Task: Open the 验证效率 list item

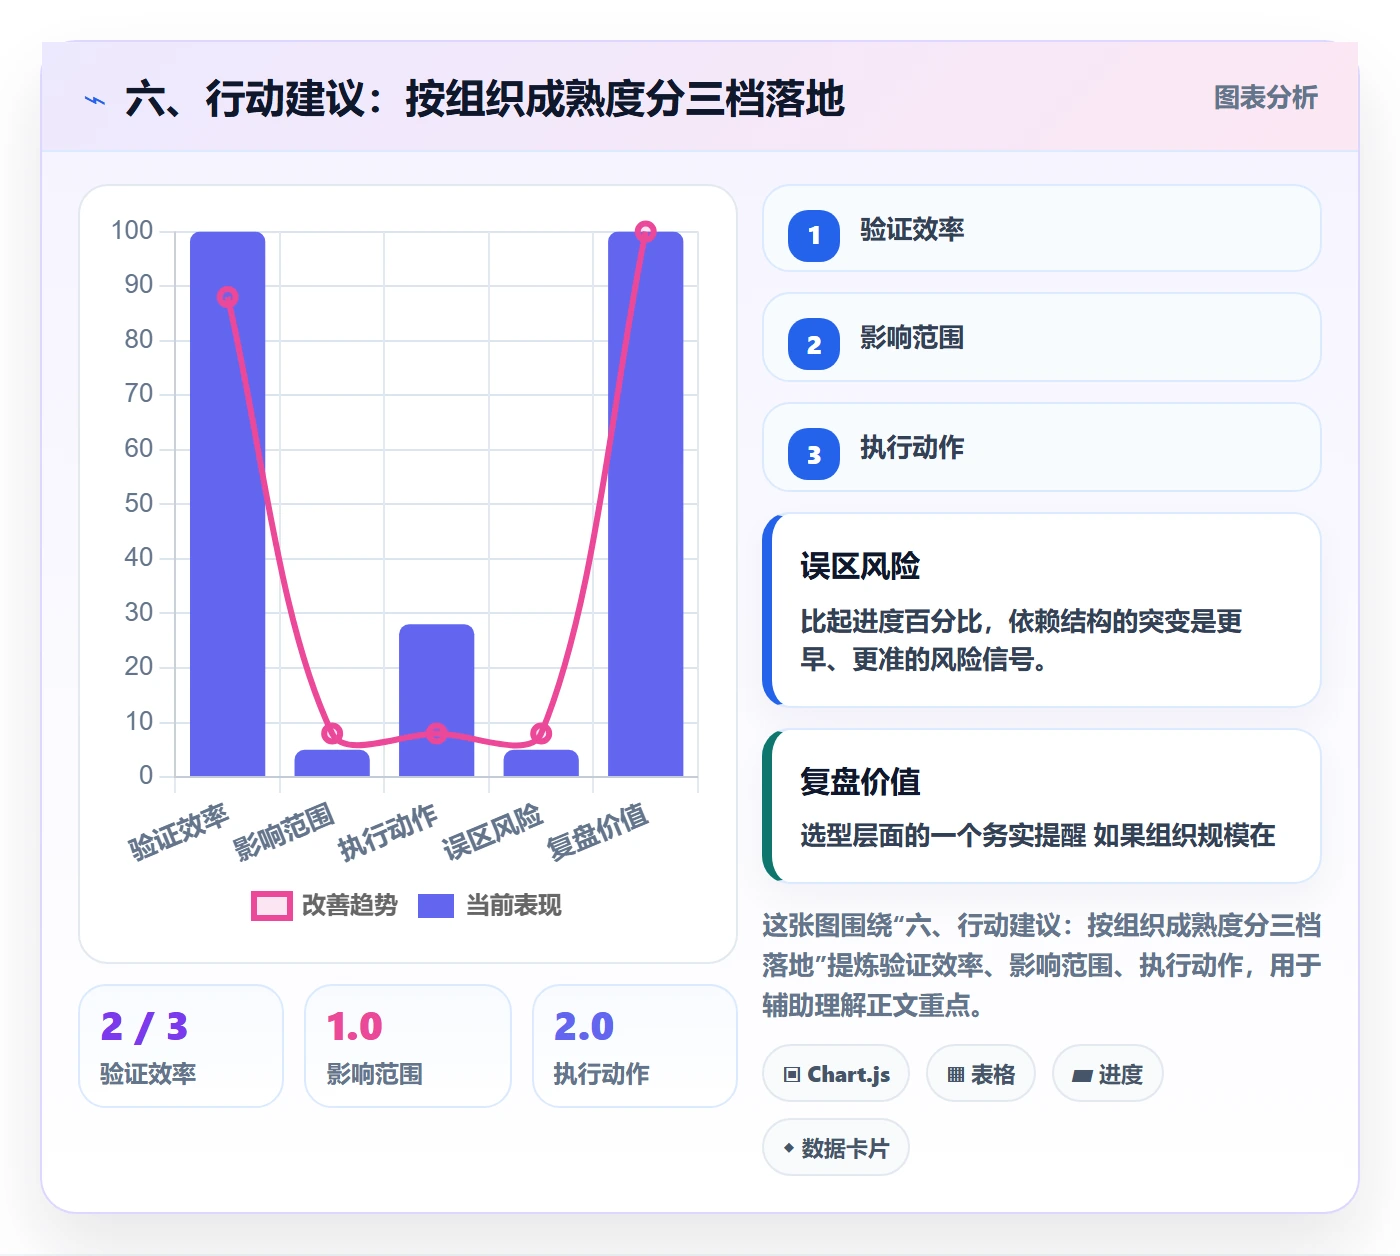Action: click(x=1041, y=228)
